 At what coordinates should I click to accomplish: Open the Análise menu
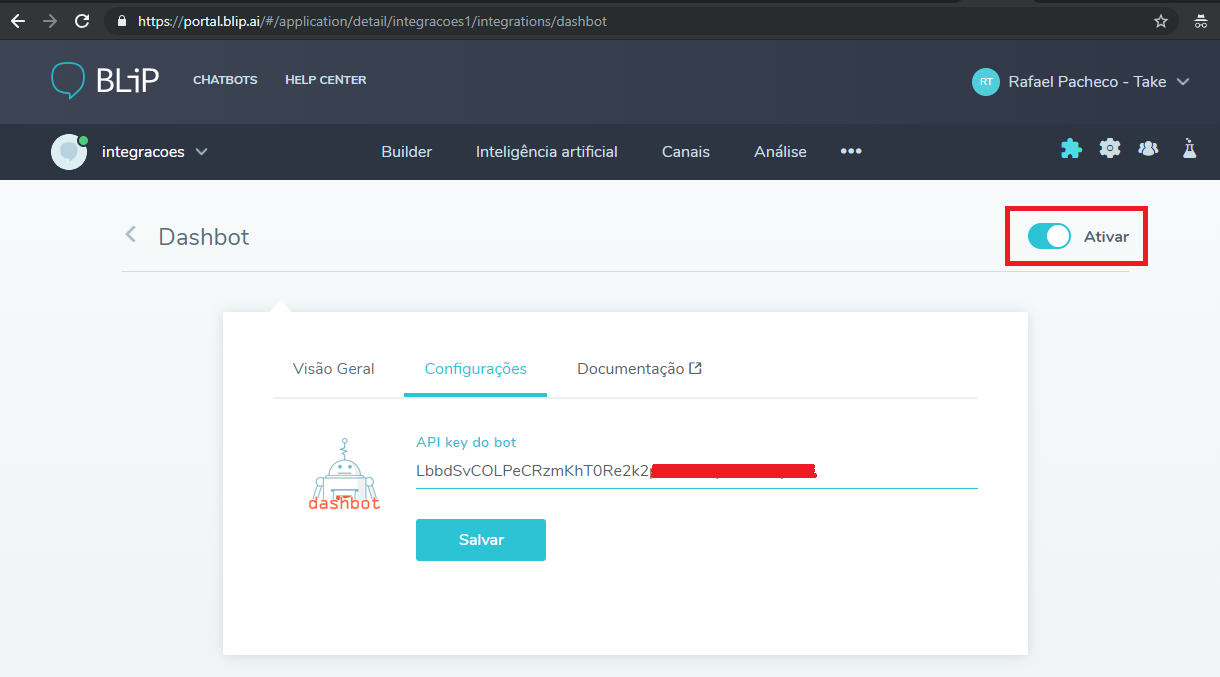[780, 152]
